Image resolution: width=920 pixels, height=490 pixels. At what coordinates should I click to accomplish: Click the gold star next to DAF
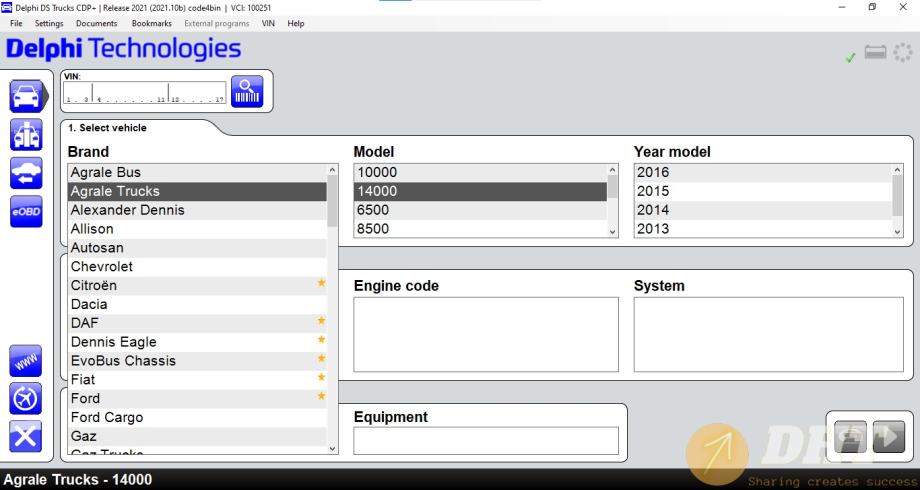(x=322, y=320)
